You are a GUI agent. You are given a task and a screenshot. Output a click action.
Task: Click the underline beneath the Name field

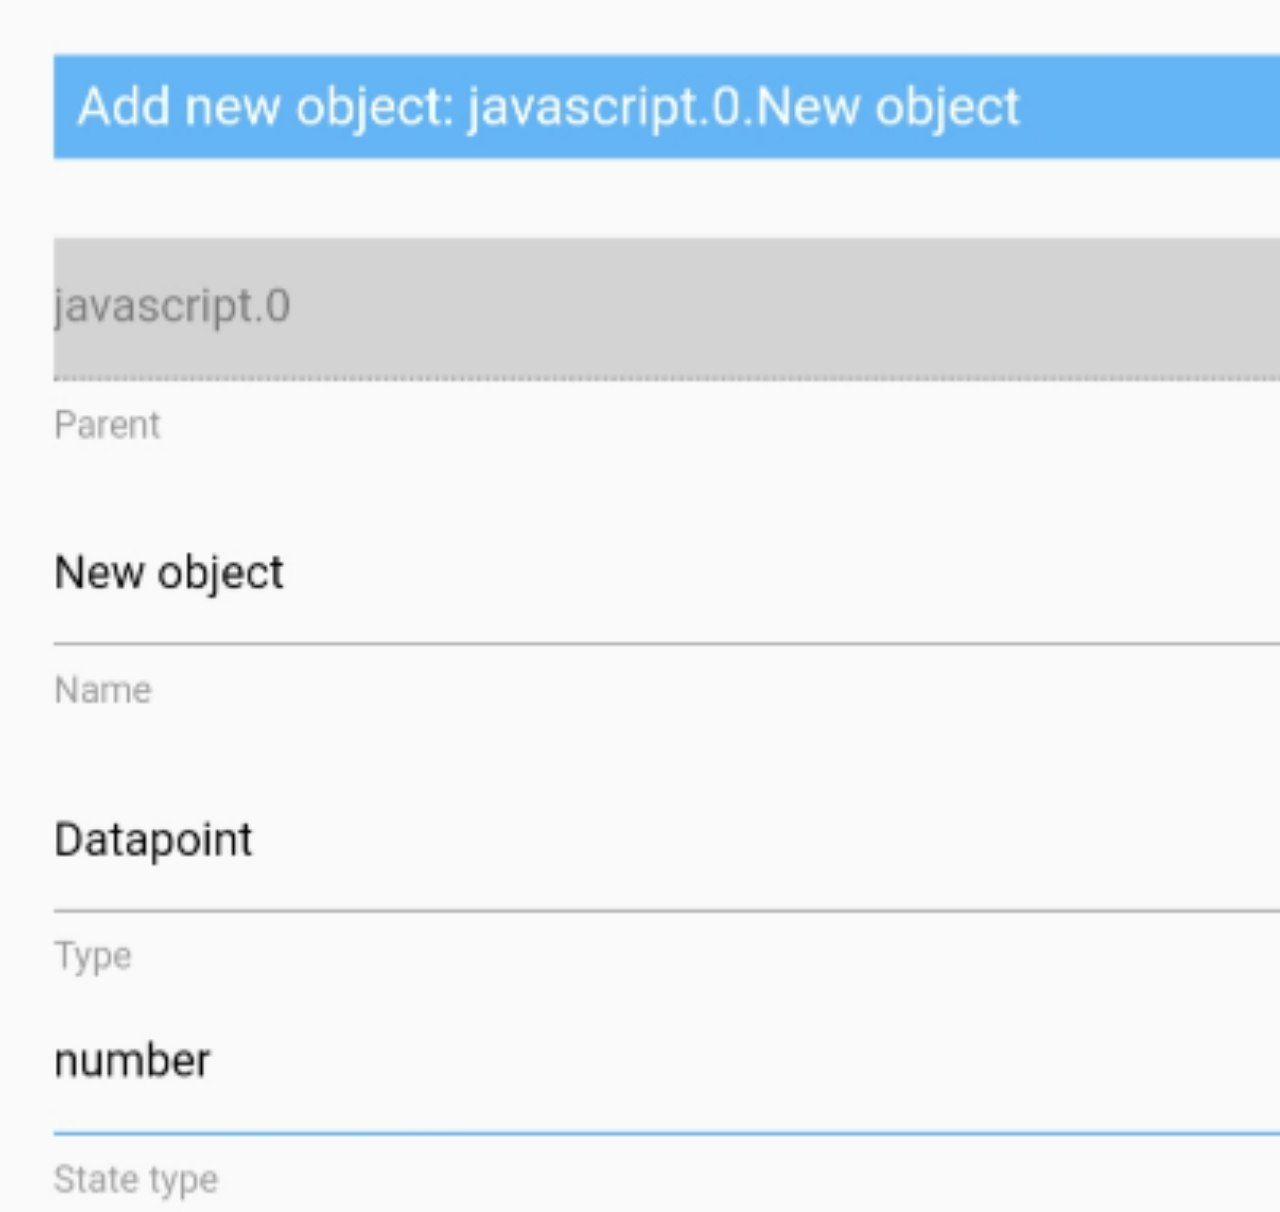667,644
